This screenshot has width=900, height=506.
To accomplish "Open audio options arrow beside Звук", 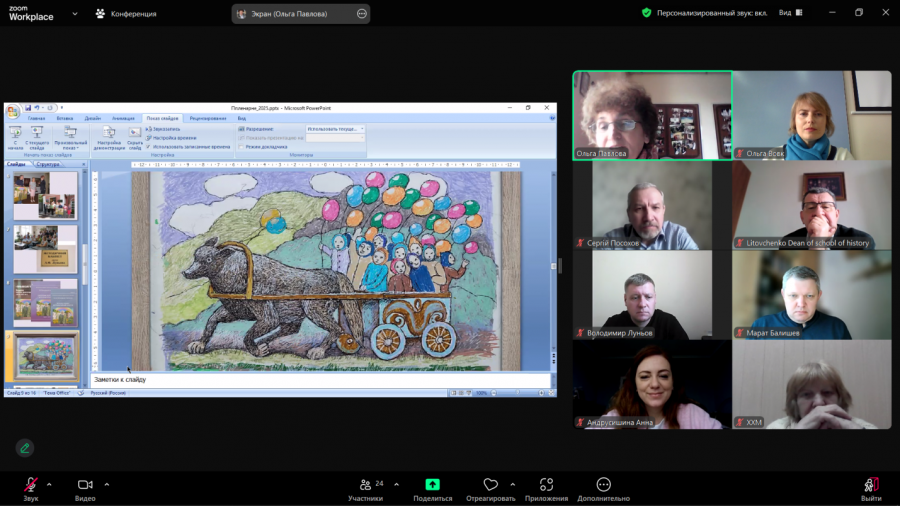I will tap(49, 485).
